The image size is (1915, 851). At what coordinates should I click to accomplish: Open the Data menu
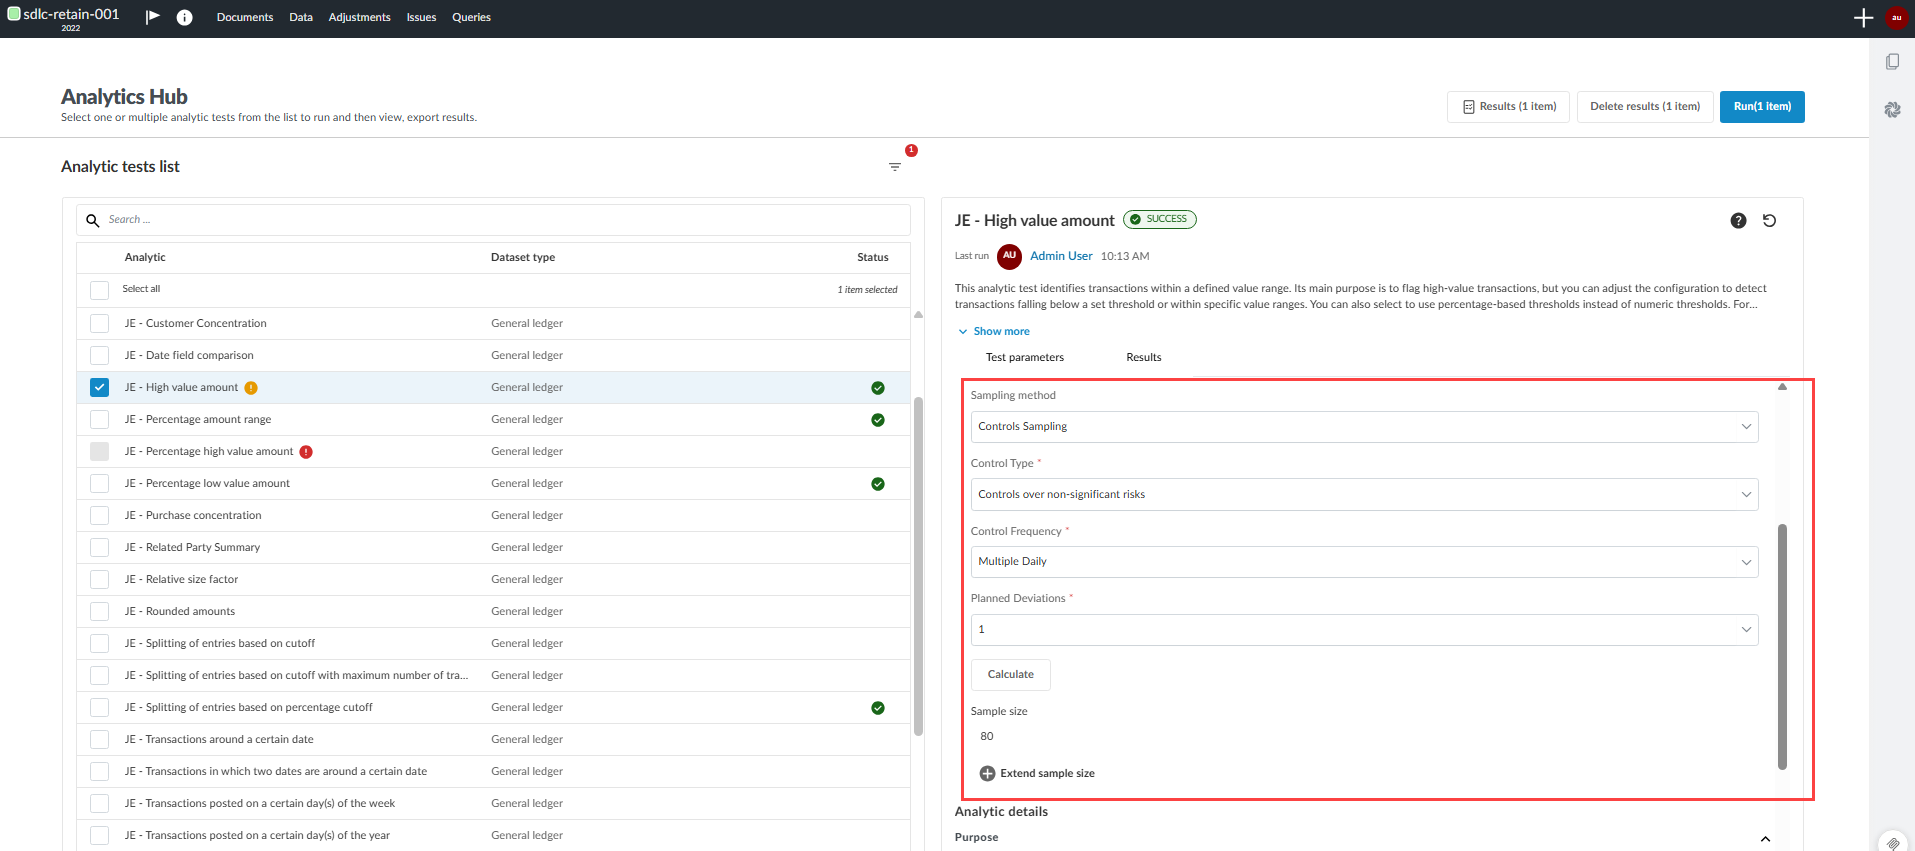pyautogui.click(x=301, y=18)
